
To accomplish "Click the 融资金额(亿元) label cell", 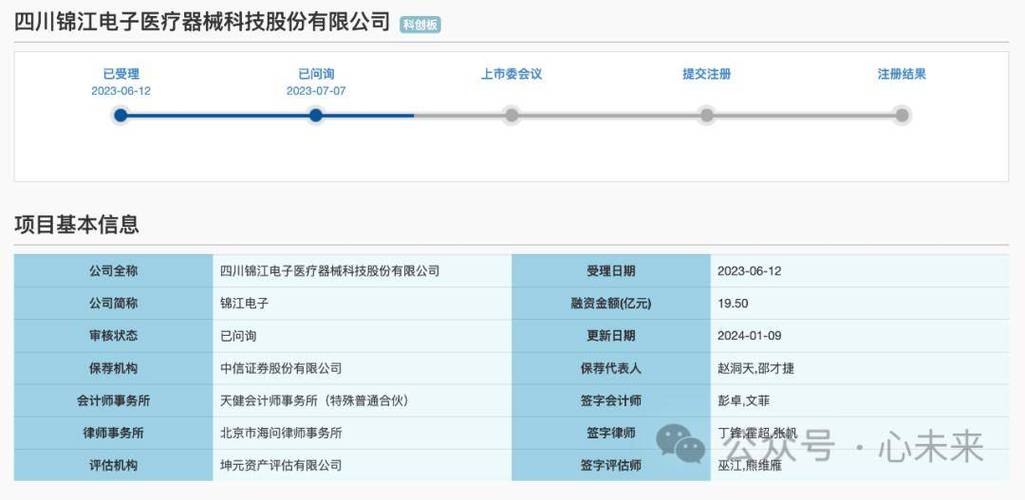I will (611, 303).
